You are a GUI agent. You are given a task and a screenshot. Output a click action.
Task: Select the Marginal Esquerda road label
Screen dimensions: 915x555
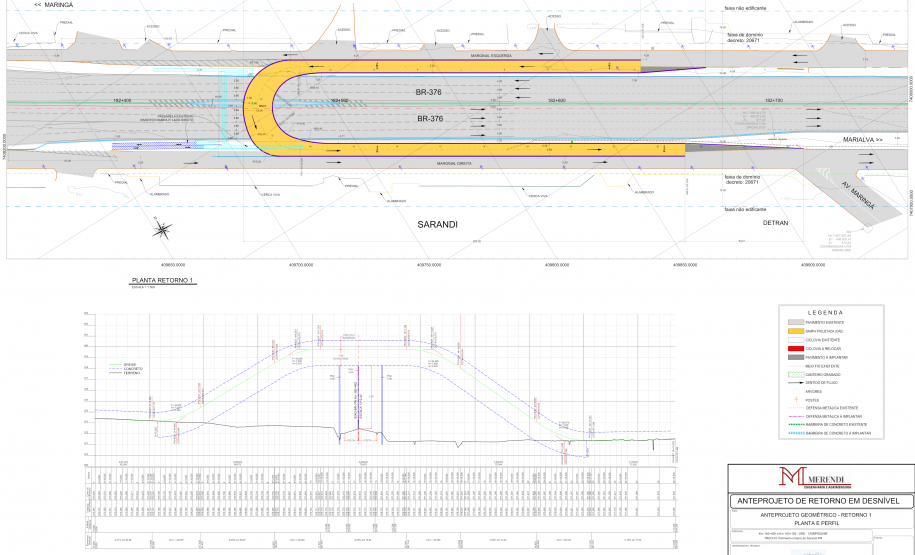(491, 56)
